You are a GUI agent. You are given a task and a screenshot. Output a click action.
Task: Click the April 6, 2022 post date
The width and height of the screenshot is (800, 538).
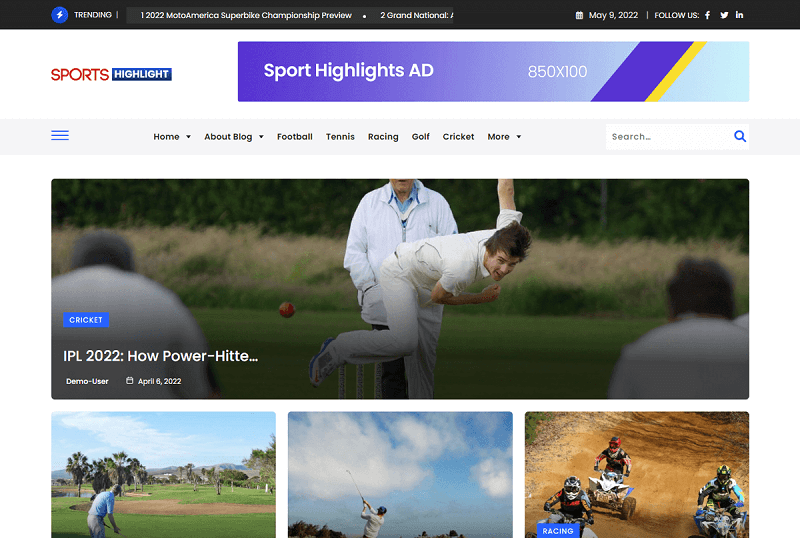point(159,381)
